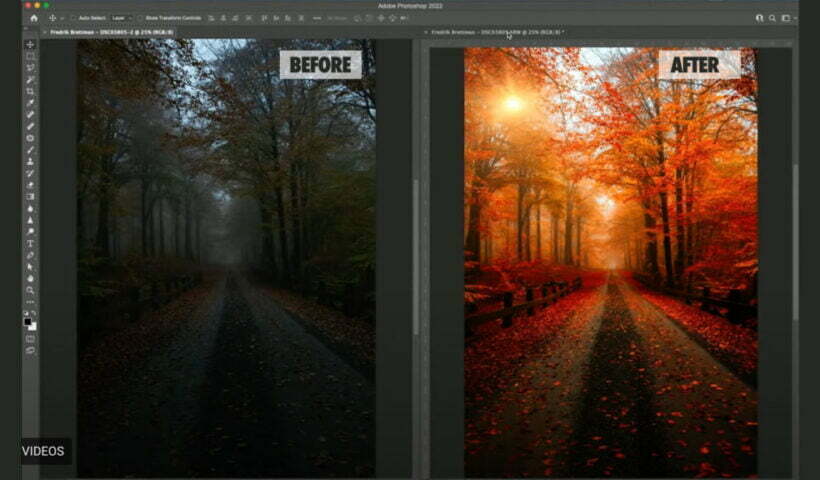This screenshot has height=480, width=820.
Task: Open the Layer dropdown next to Auto-Select
Action: [121, 18]
